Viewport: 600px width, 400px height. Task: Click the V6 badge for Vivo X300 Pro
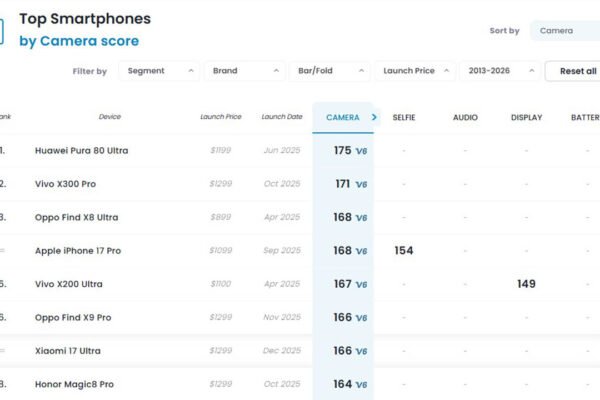(361, 184)
